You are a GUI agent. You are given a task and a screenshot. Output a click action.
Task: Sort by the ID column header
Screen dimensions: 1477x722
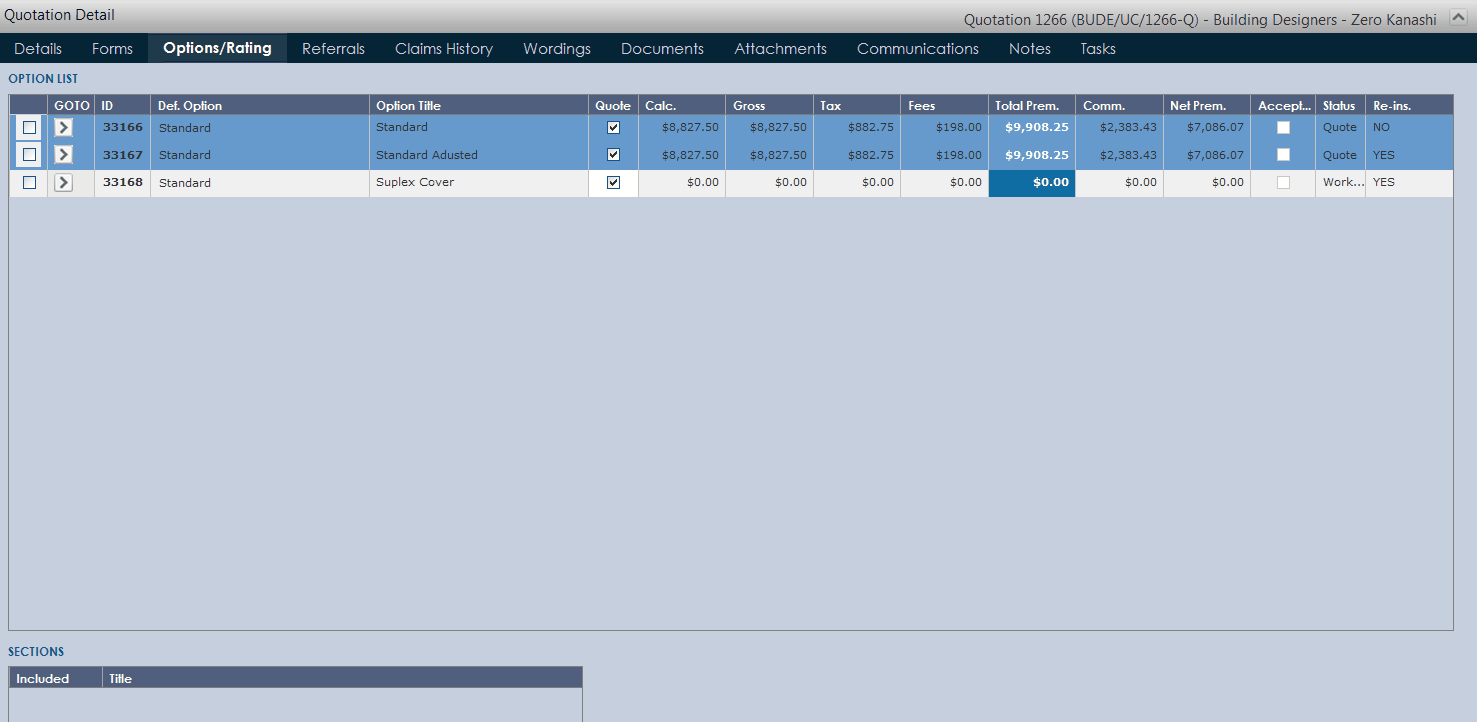tap(122, 105)
